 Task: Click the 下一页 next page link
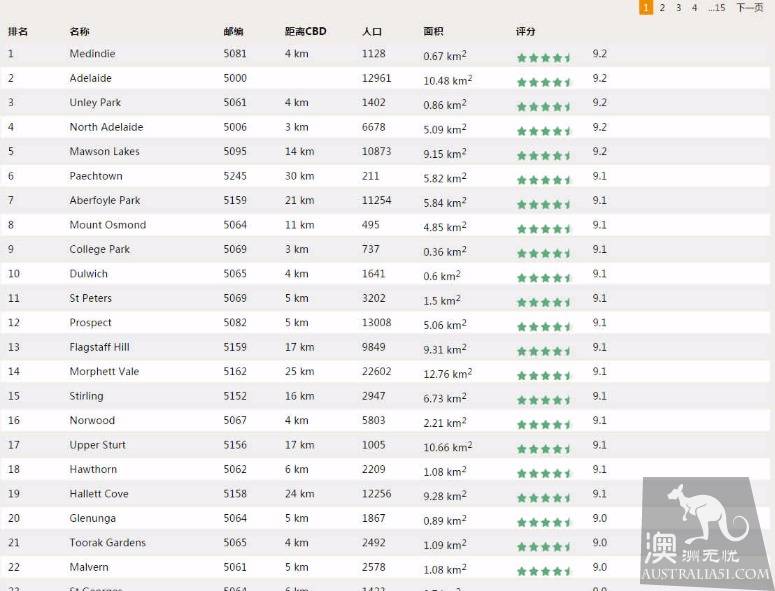(750, 7)
